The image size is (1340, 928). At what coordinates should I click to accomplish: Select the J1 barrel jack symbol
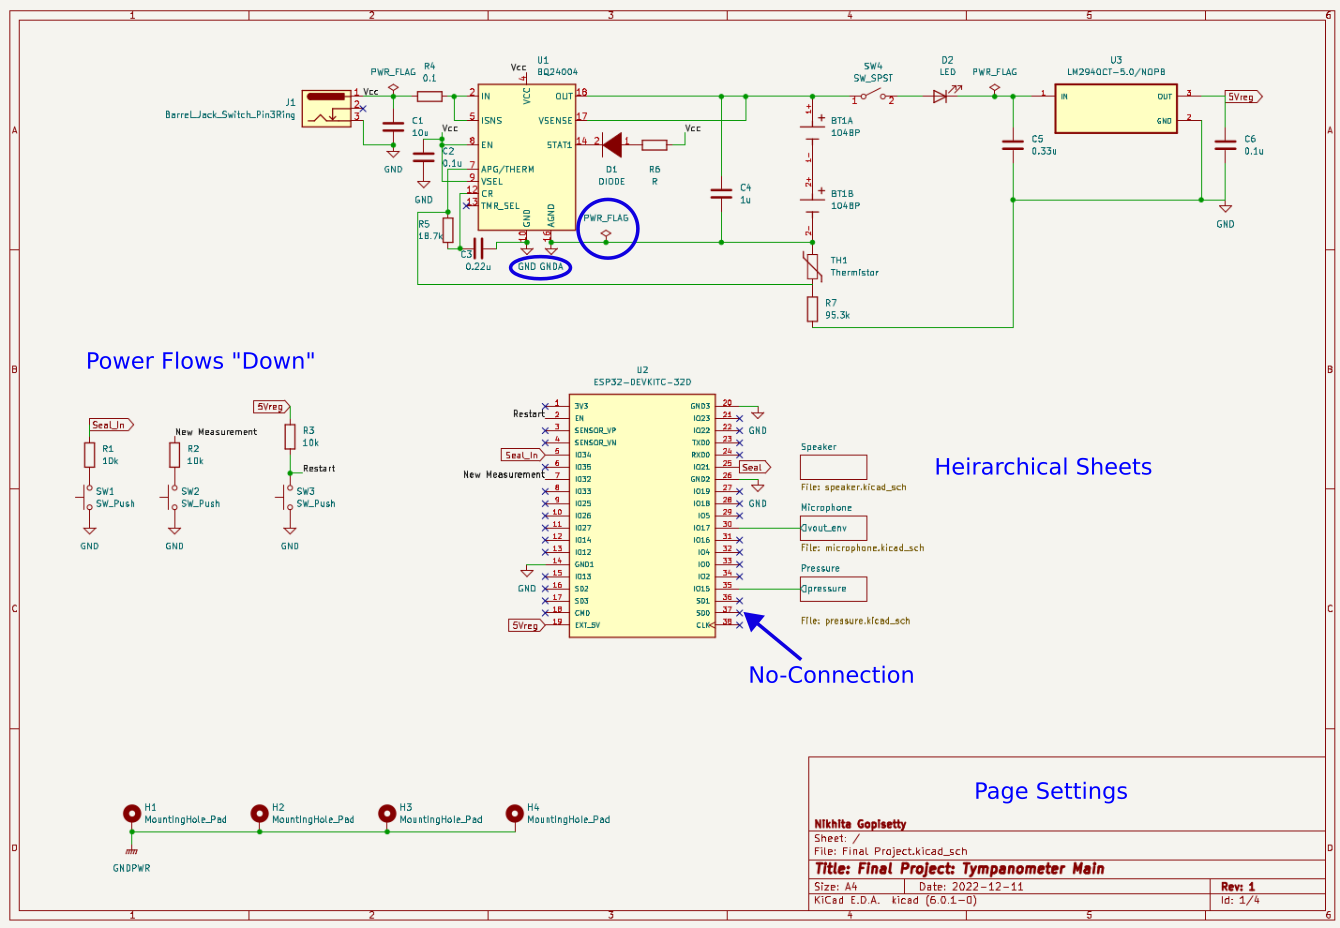coord(326,108)
